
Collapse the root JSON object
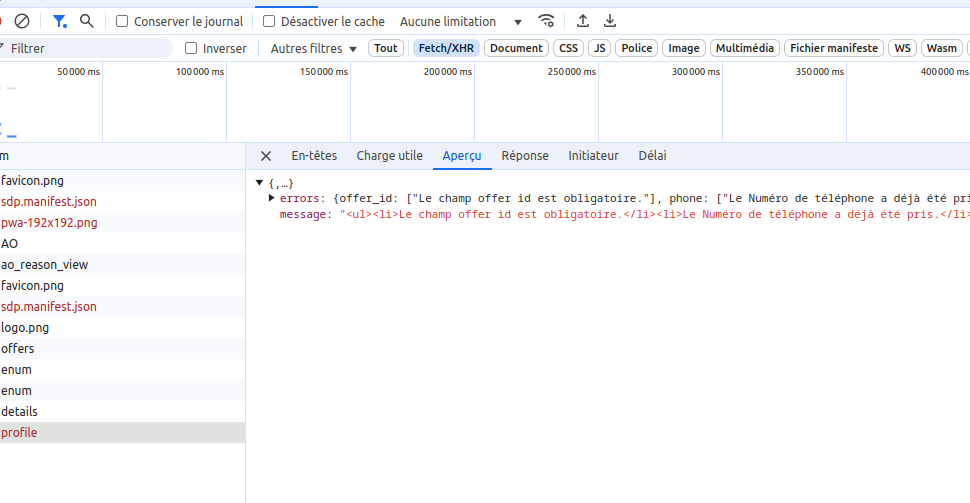[x=259, y=183]
